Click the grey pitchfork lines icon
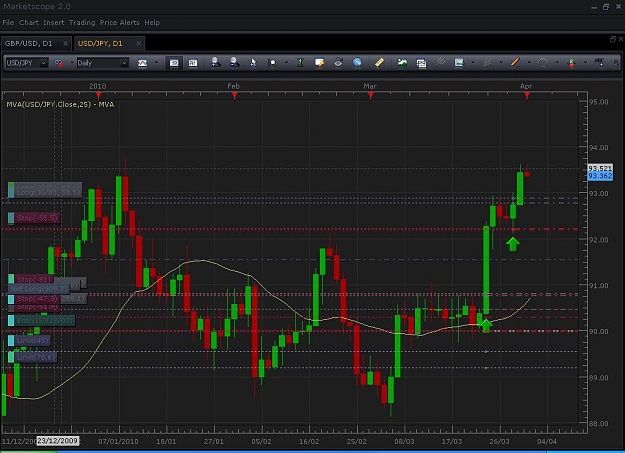The width and height of the screenshot is (625, 453). pos(440,63)
